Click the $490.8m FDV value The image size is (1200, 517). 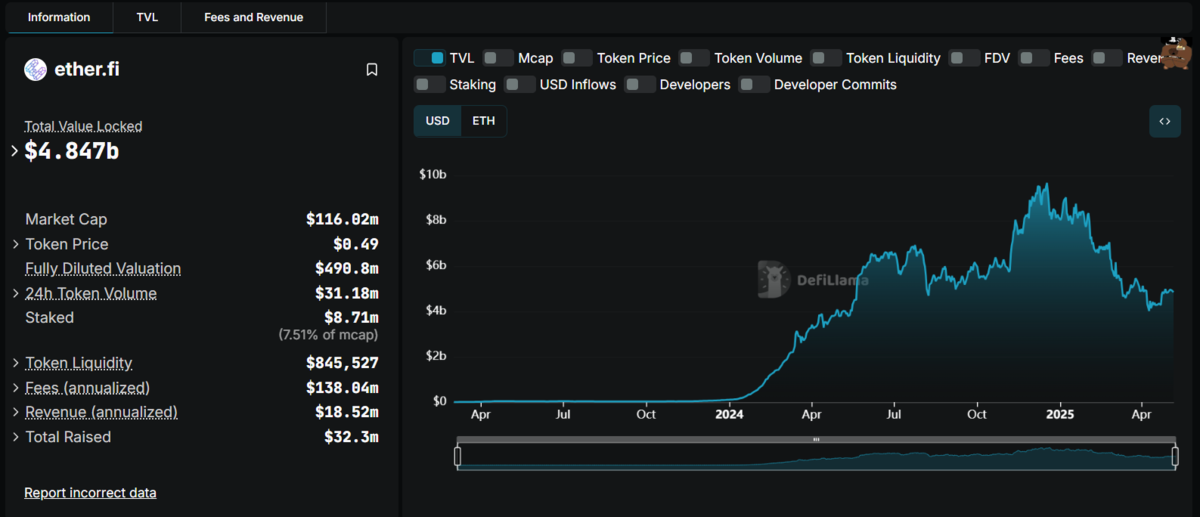347,268
